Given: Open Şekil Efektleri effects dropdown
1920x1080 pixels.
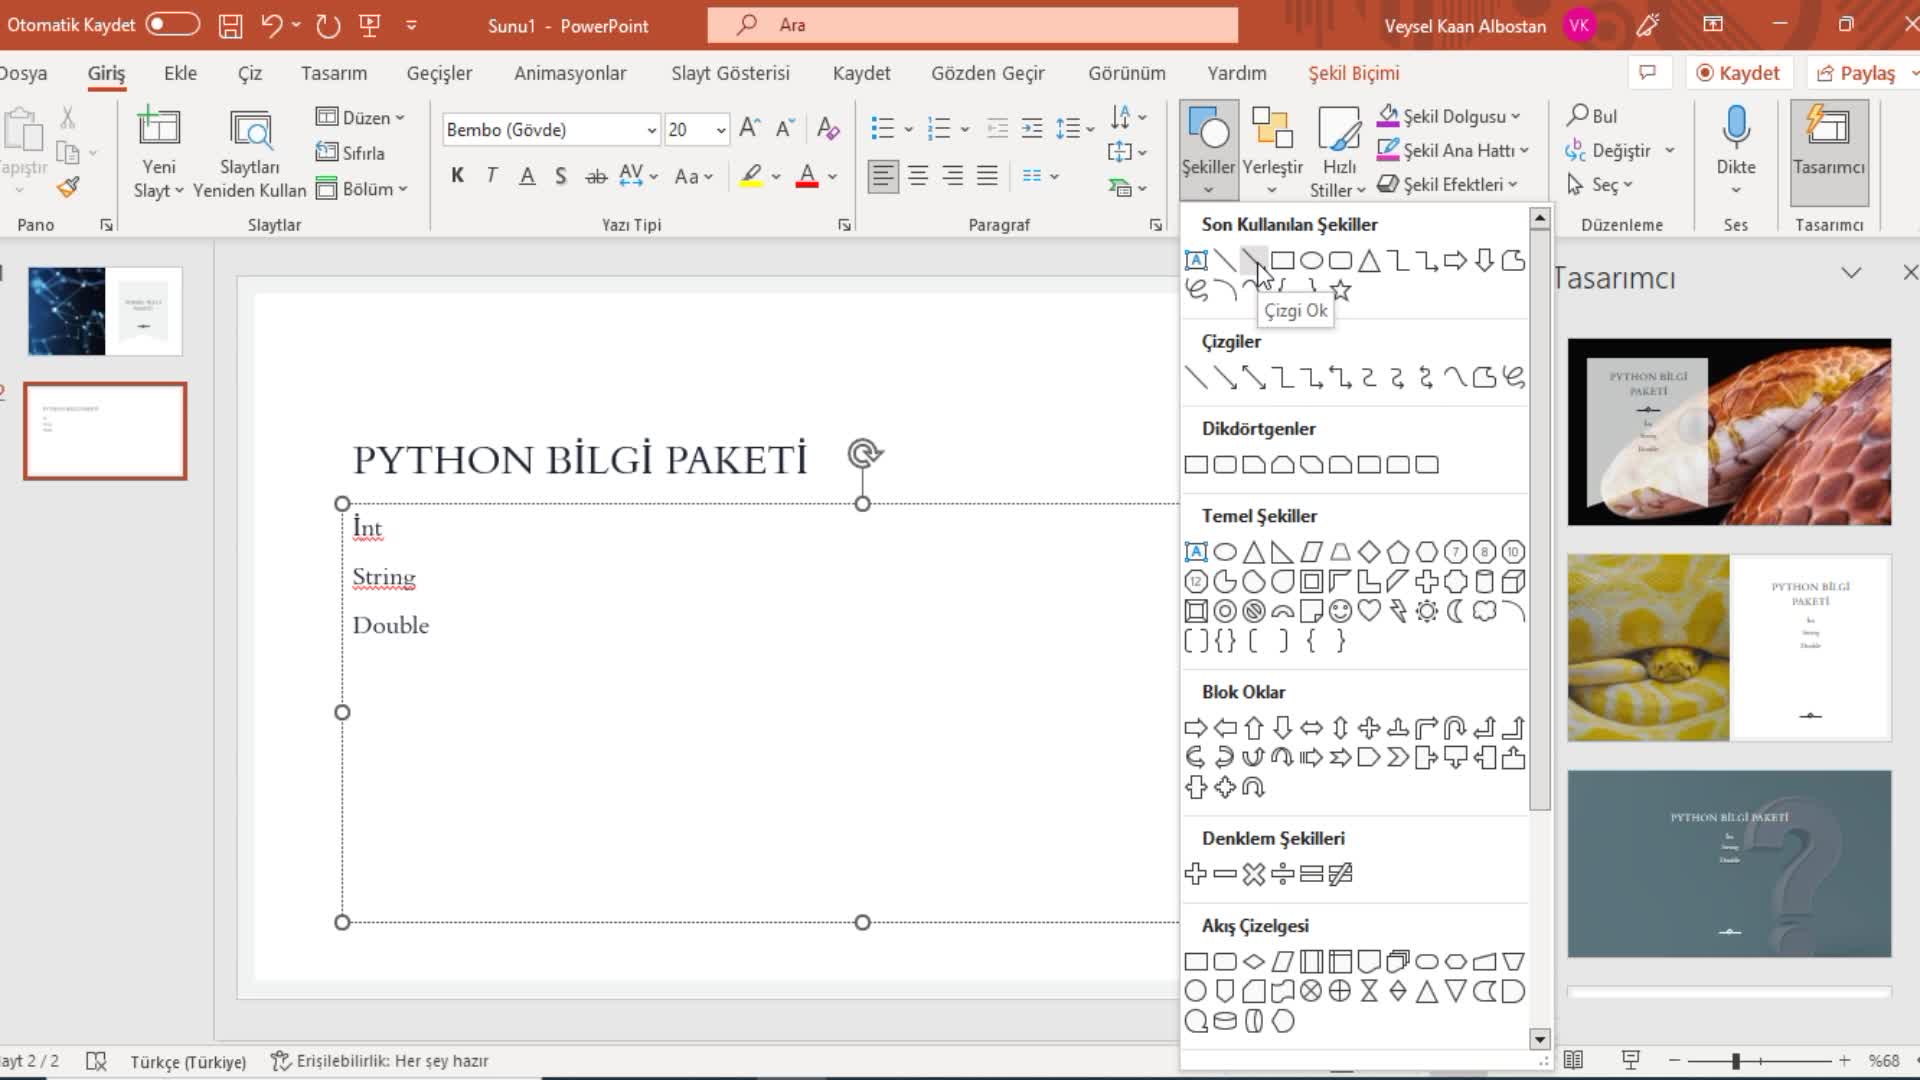Looking at the screenshot, I should click(1448, 184).
